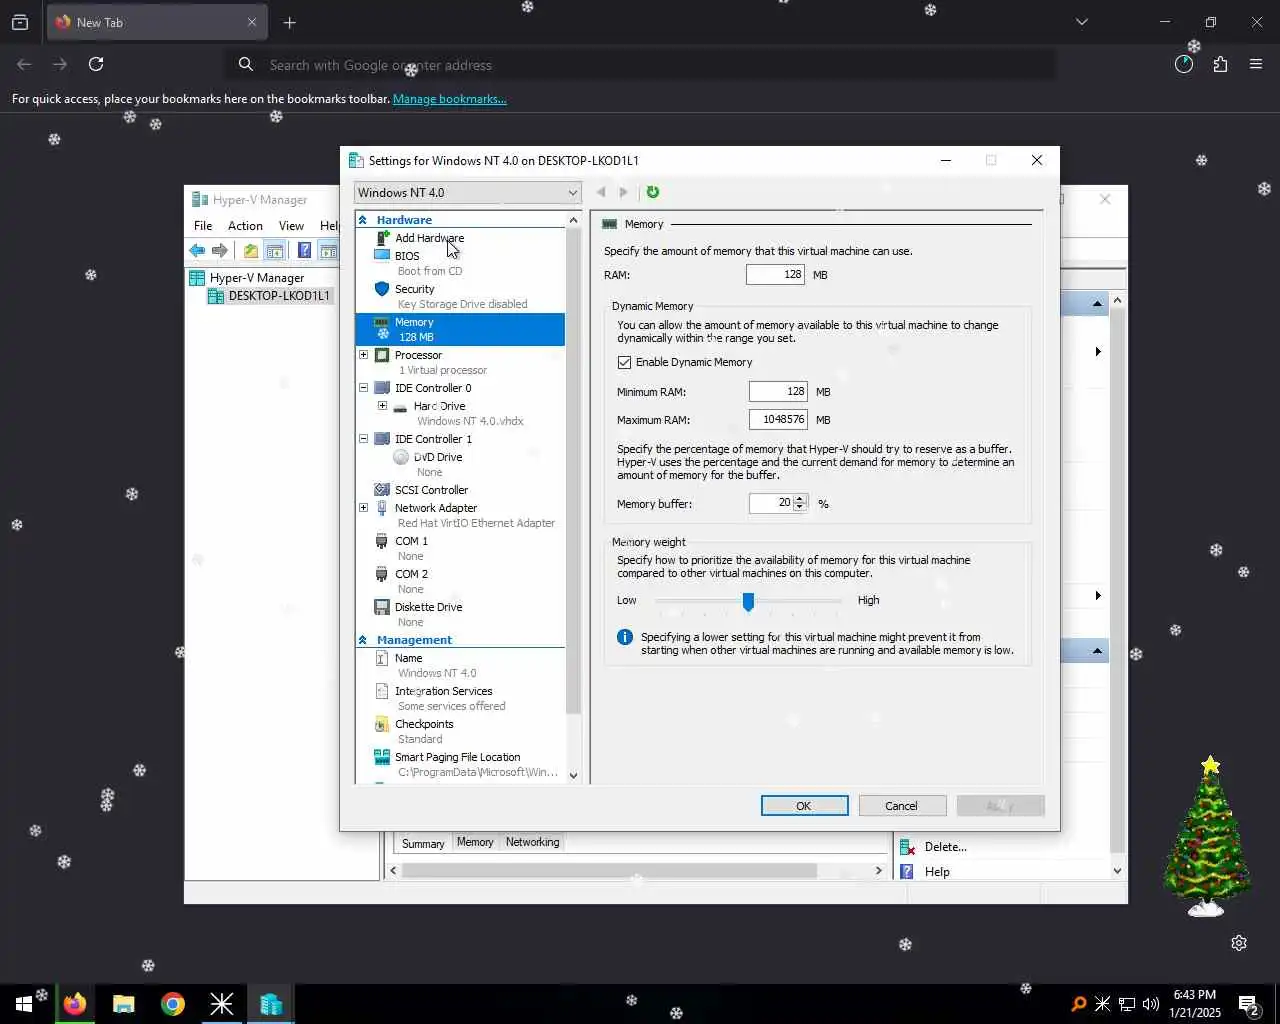
Task: Click the Manage bookmarks link
Action: [x=450, y=99]
